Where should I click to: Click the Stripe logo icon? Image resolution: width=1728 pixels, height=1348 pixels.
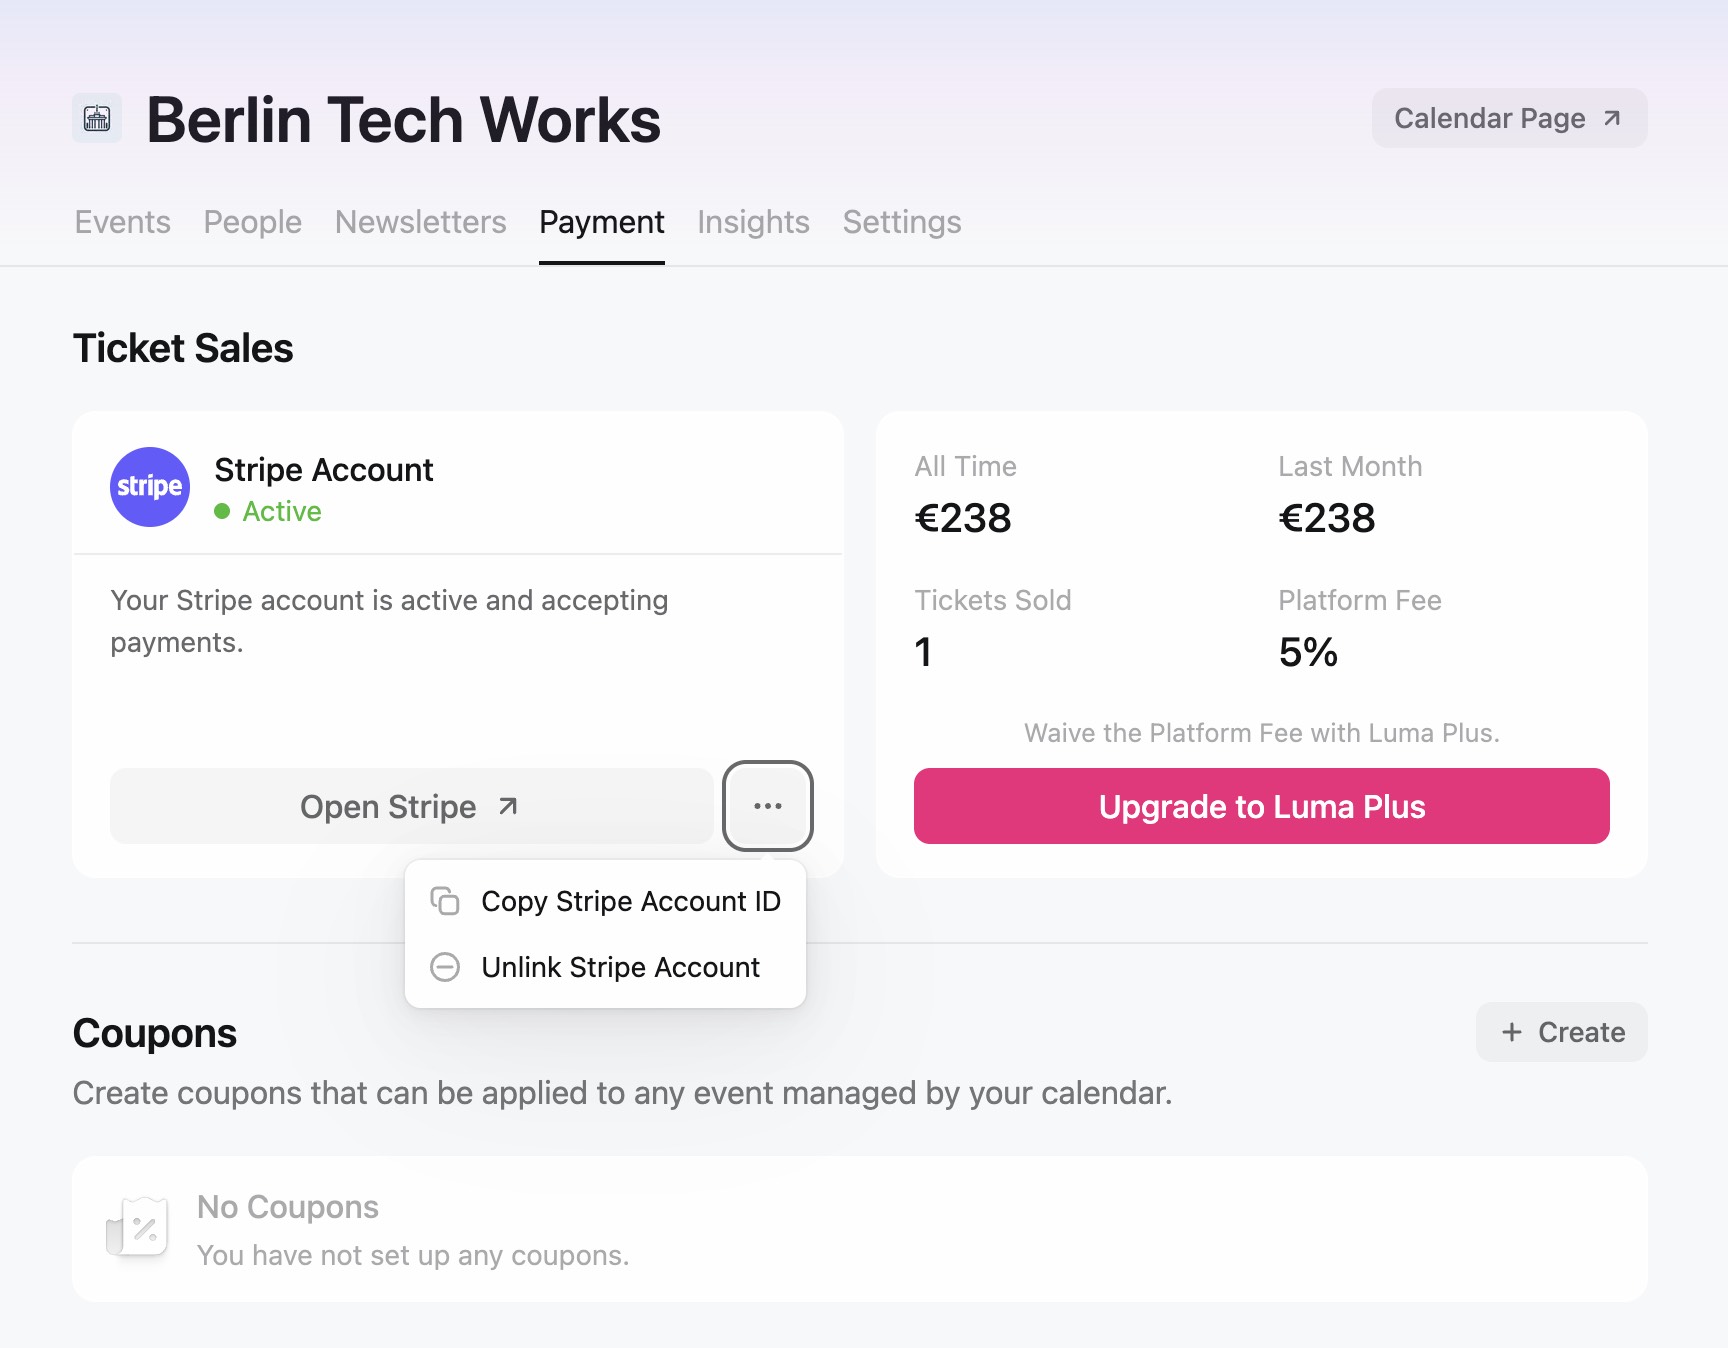pos(149,487)
